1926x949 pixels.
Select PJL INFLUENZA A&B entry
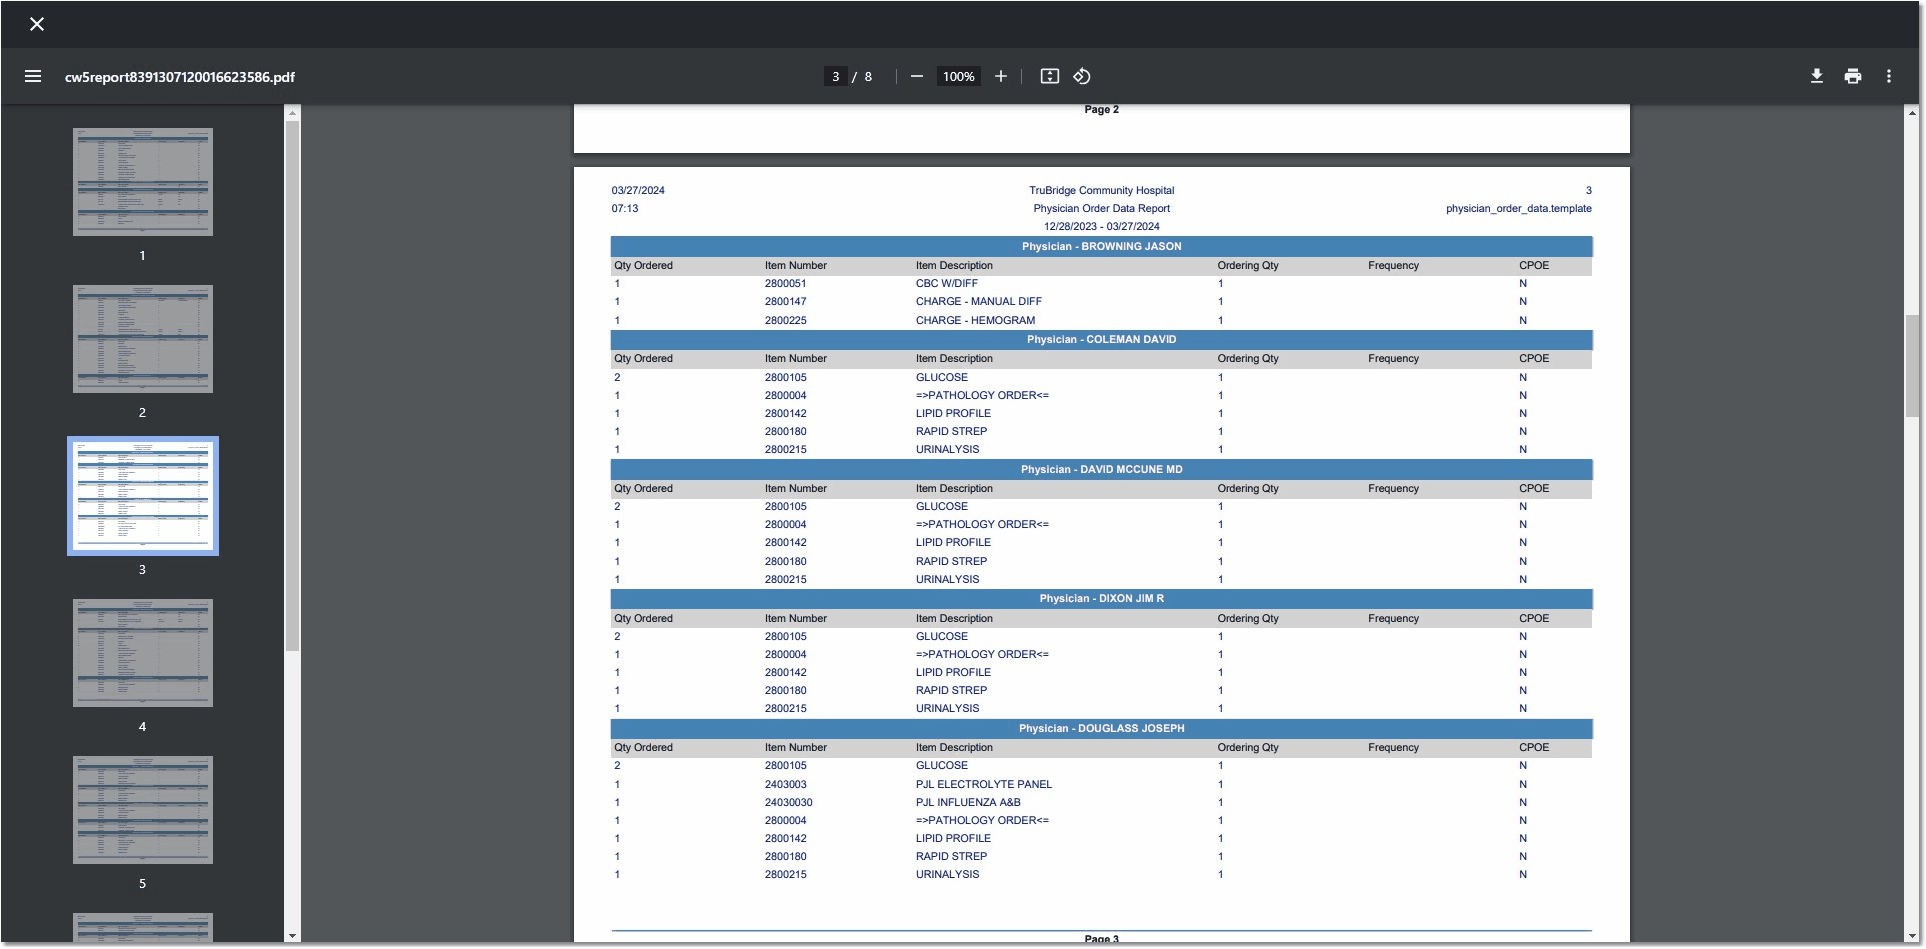968,802
